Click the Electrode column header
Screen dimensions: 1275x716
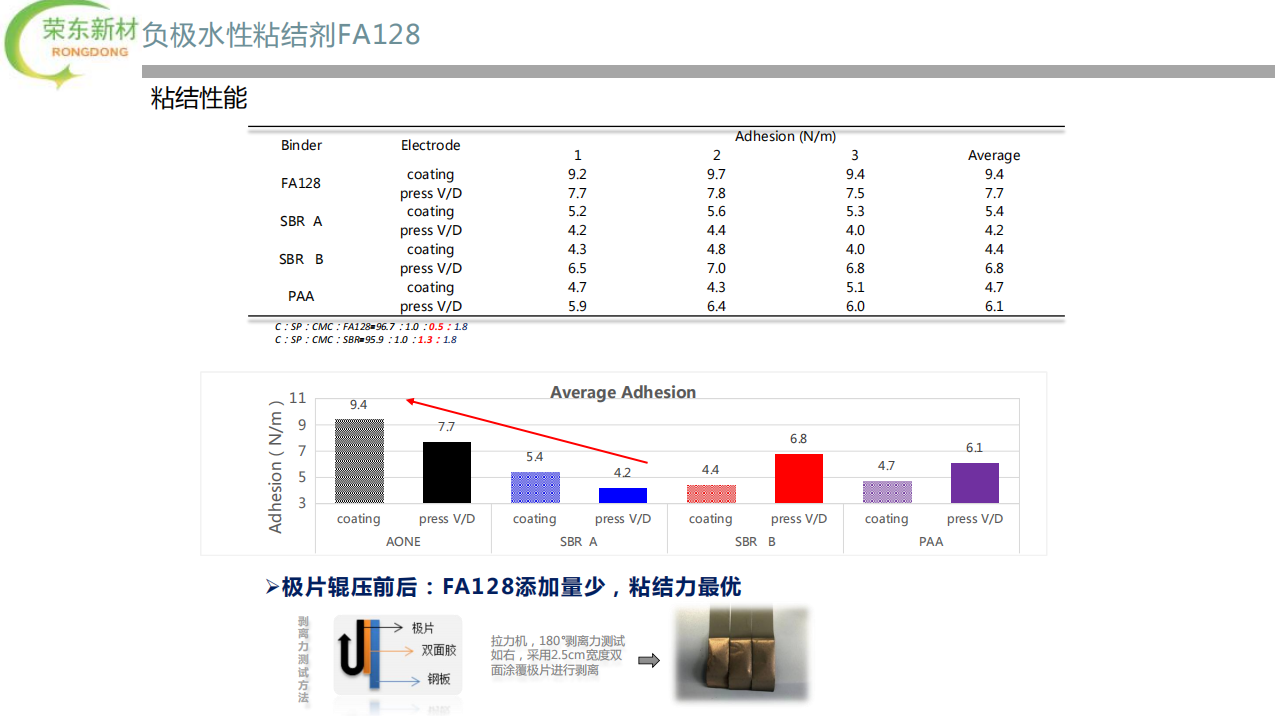click(431, 145)
